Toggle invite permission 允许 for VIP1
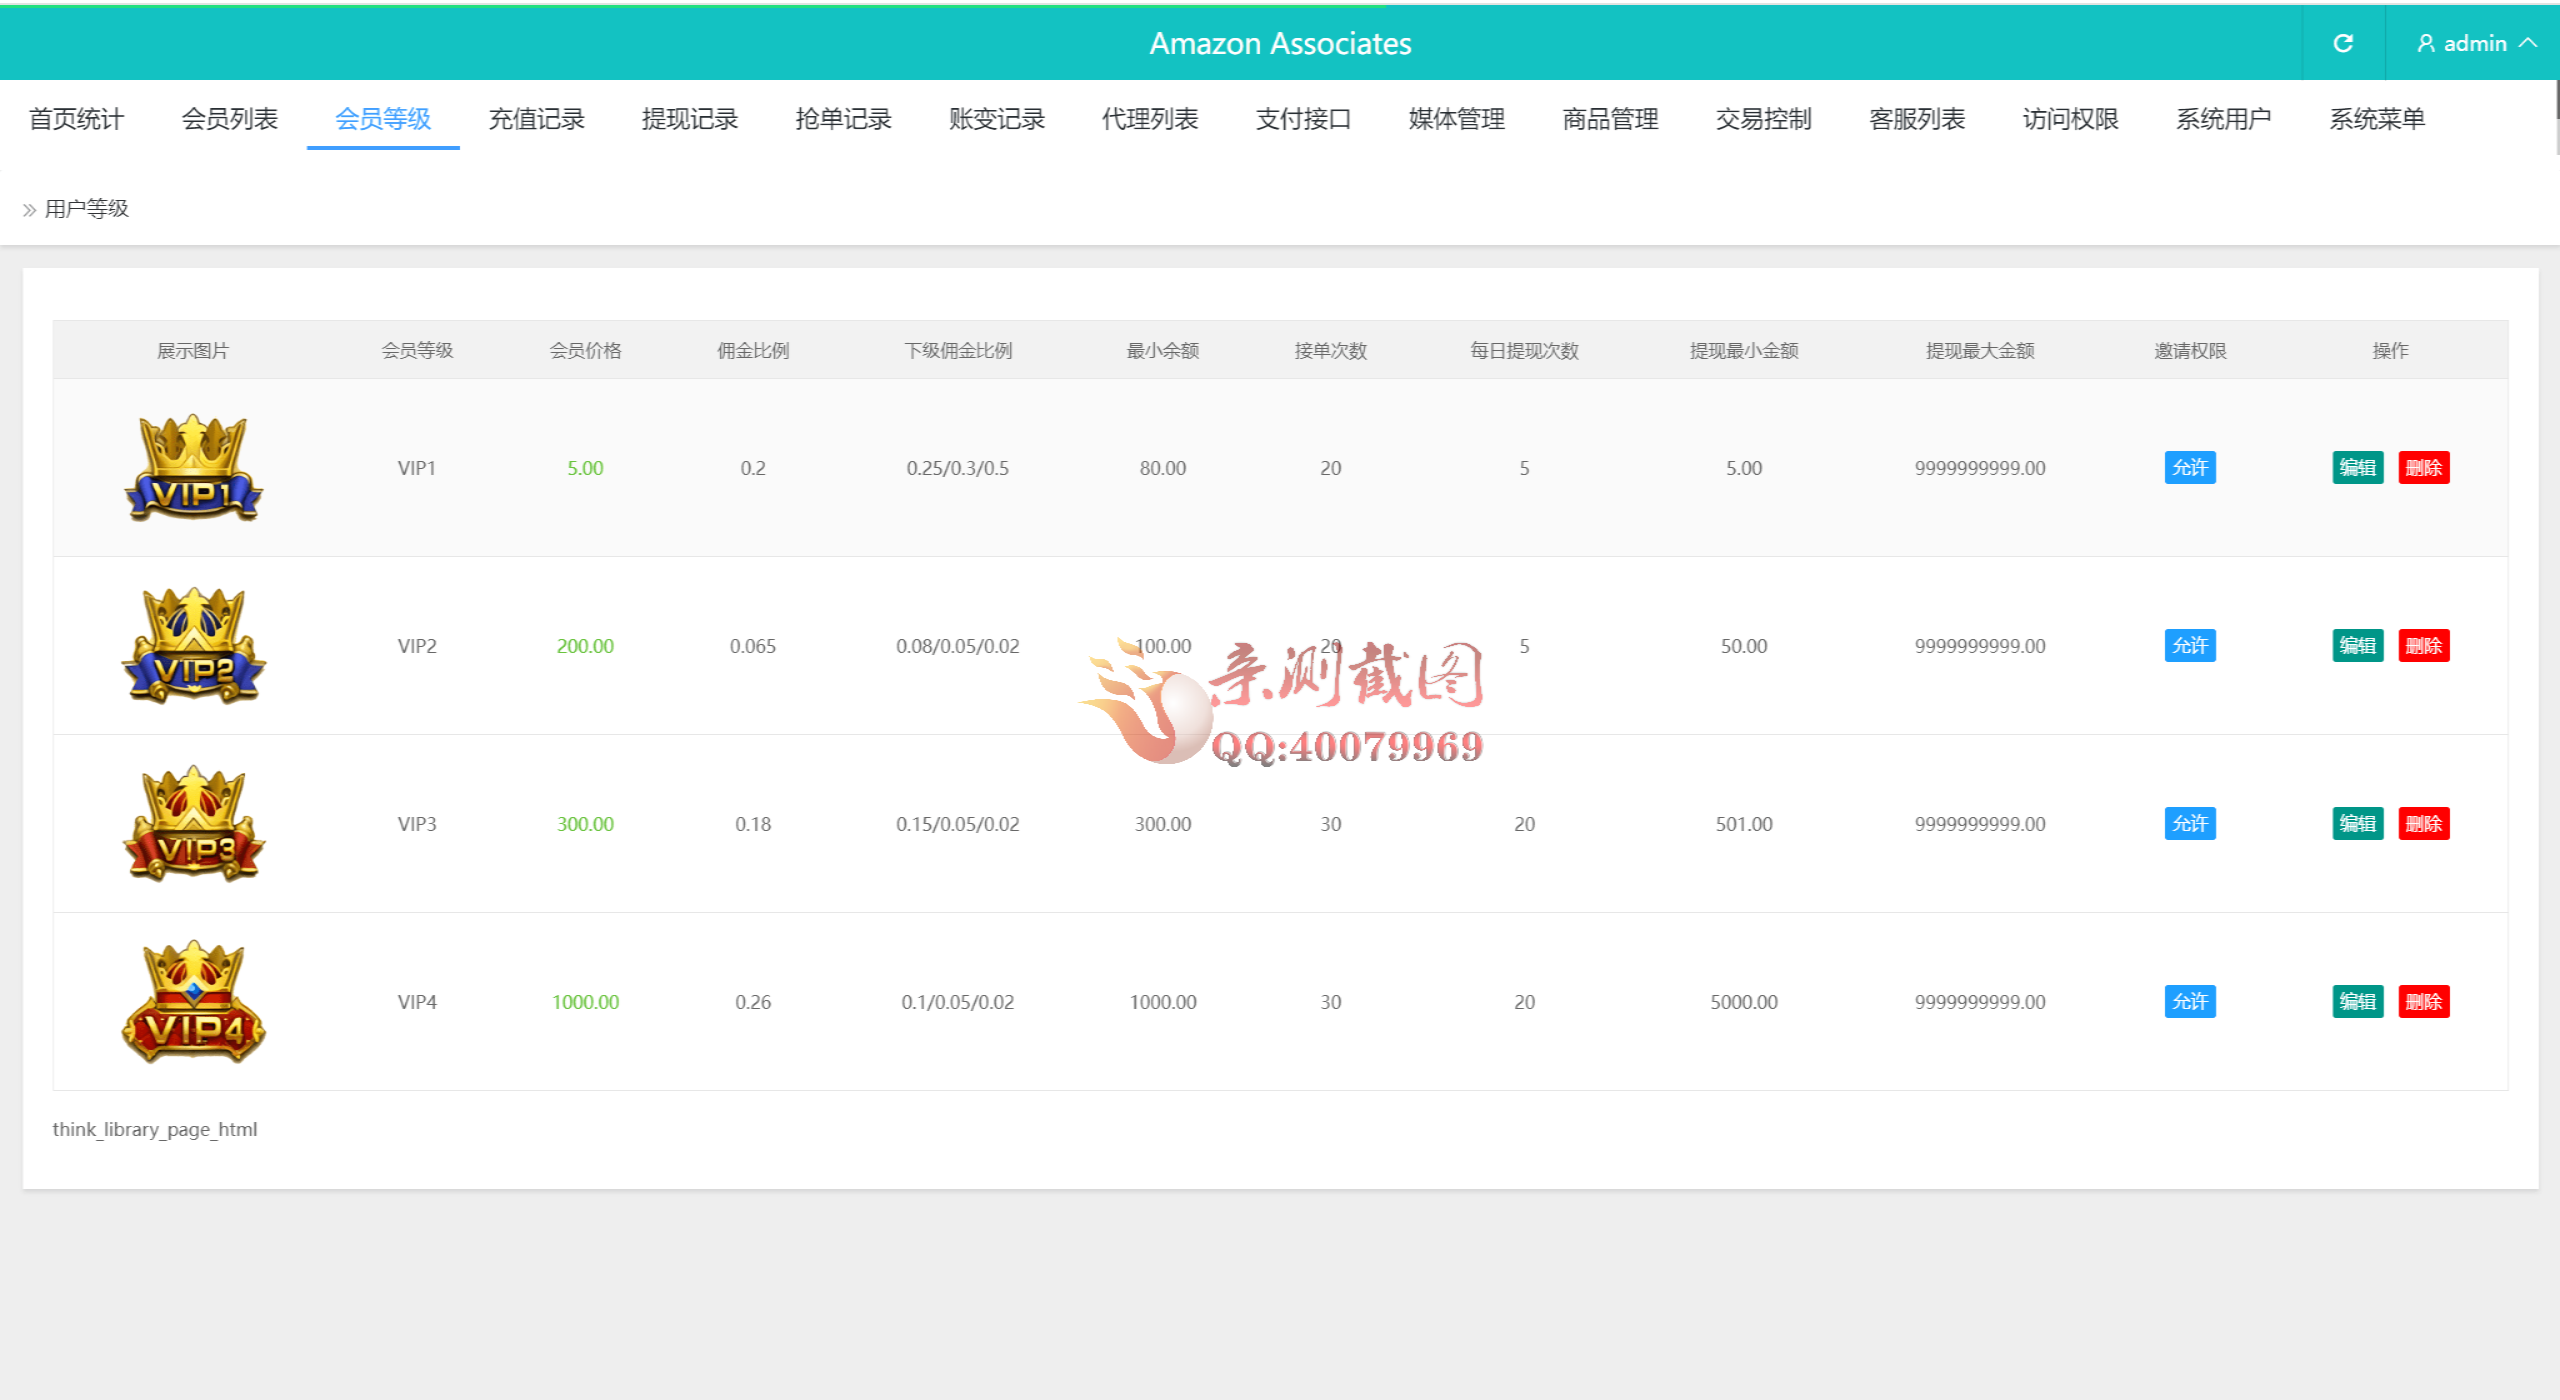 click(x=2190, y=467)
